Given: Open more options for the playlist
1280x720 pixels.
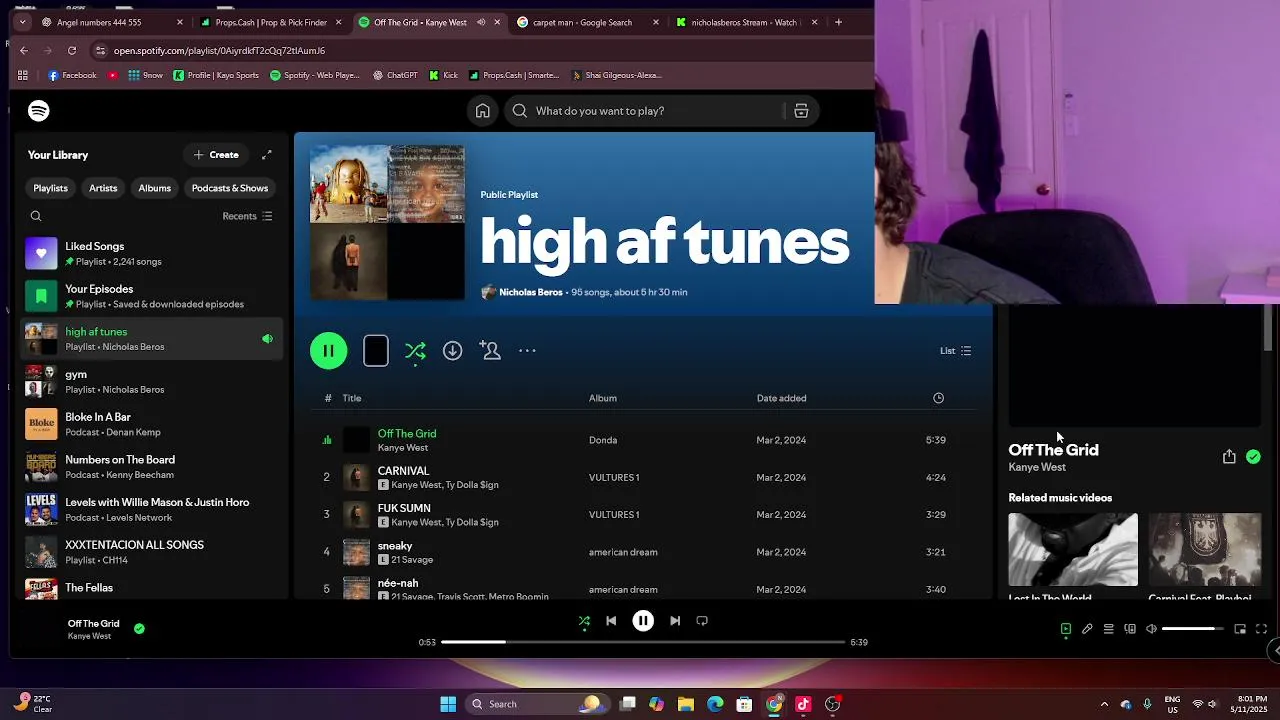Looking at the screenshot, I should coord(527,351).
